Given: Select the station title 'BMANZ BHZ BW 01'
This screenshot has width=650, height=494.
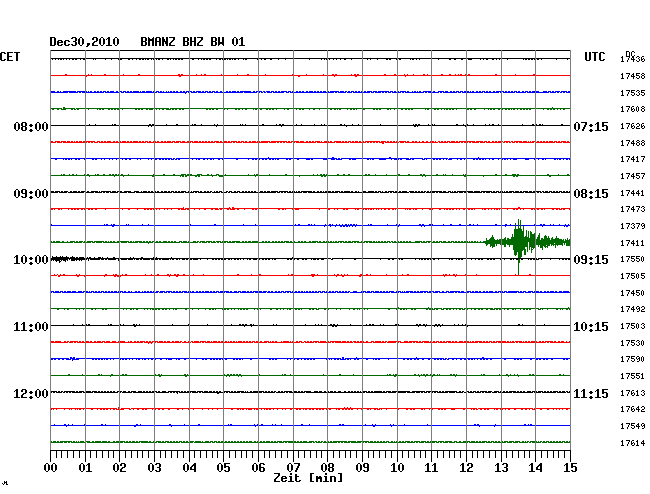Looking at the screenshot, I should pyautogui.click(x=193, y=42).
